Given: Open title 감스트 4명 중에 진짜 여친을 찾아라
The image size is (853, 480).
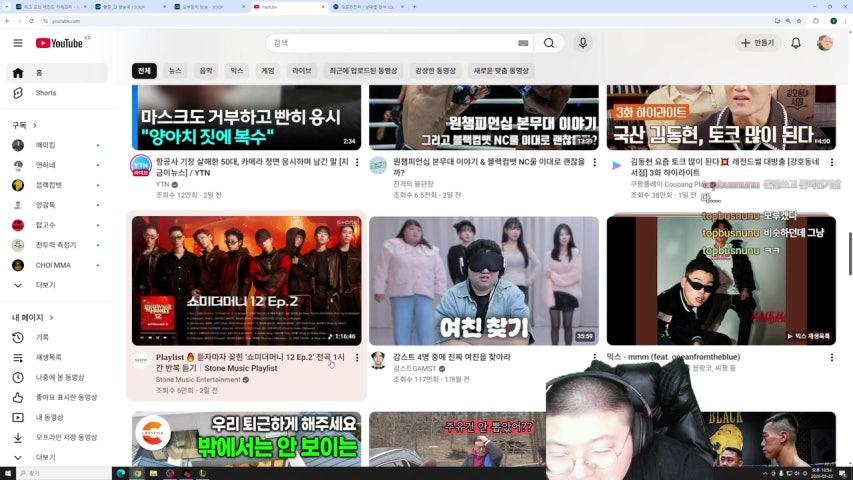Looking at the screenshot, I should tap(452, 357).
